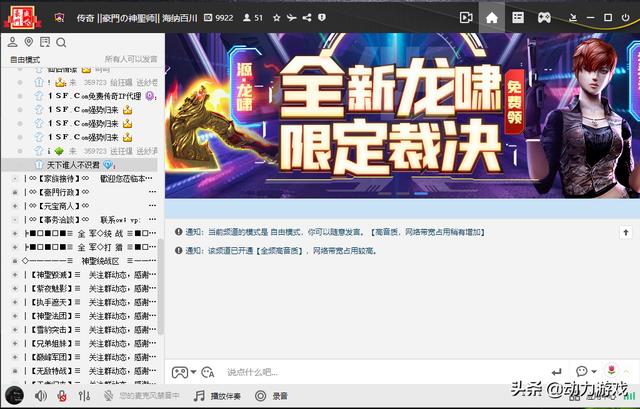Click the 自由模式 mode label
640x409 pixels.
tap(25, 60)
